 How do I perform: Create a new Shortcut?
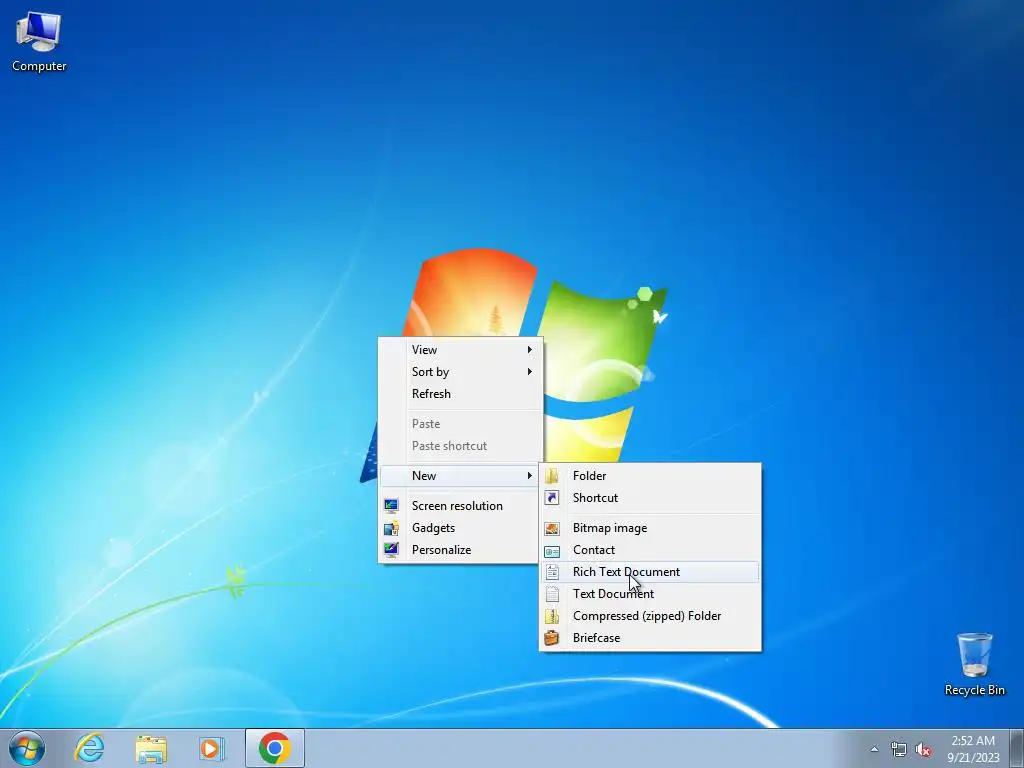pos(650,498)
